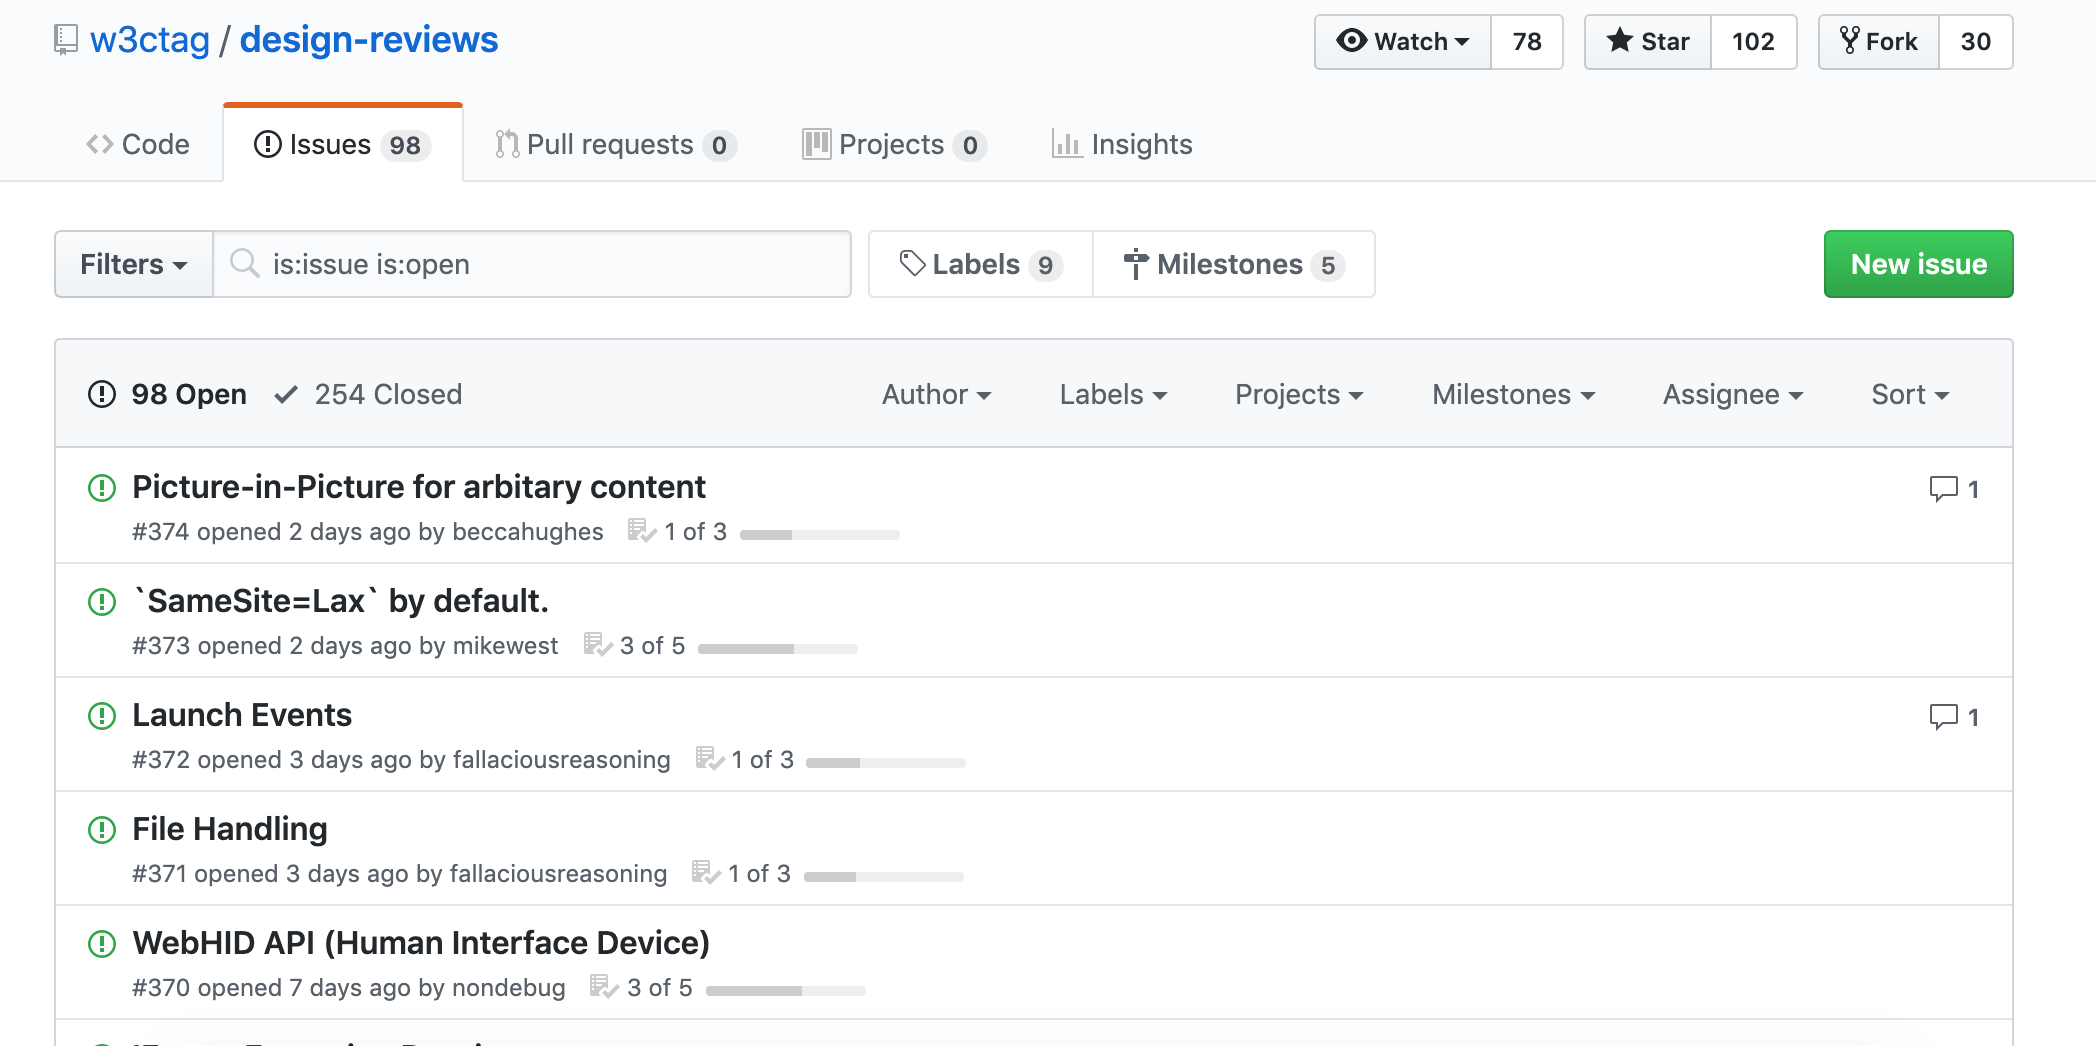Click the stargazers count 102
This screenshot has width=2096, height=1046.
click(x=1753, y=42)
